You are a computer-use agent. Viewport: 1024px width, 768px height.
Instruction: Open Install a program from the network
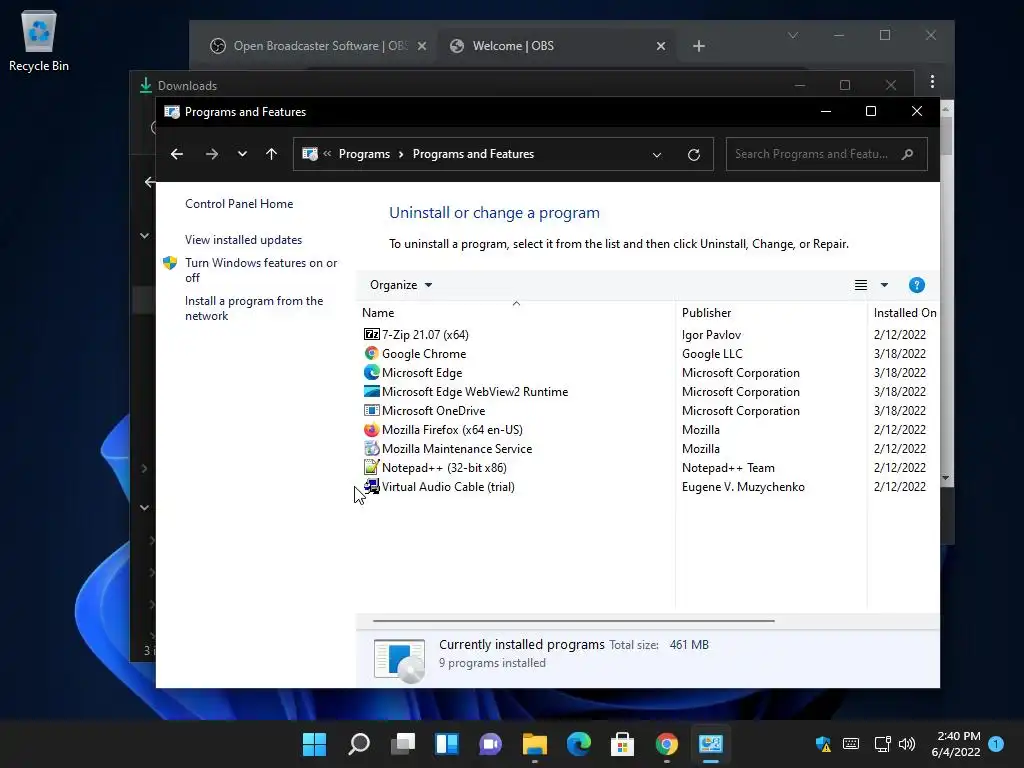click(253, 308)
